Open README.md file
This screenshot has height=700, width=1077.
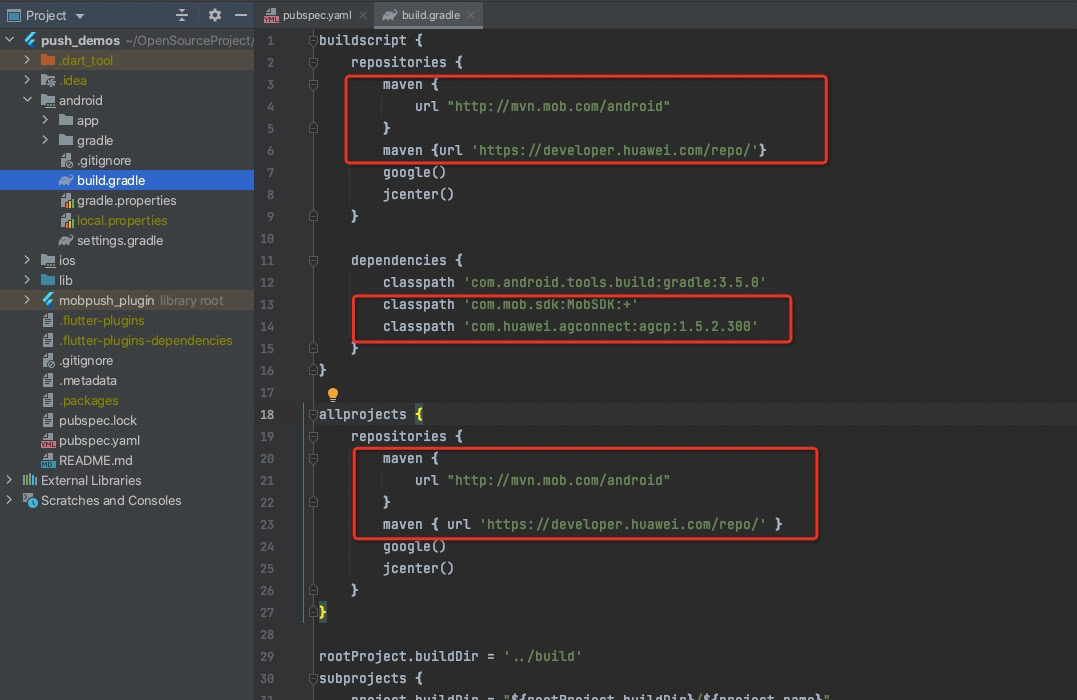click(x=95, y=460)
